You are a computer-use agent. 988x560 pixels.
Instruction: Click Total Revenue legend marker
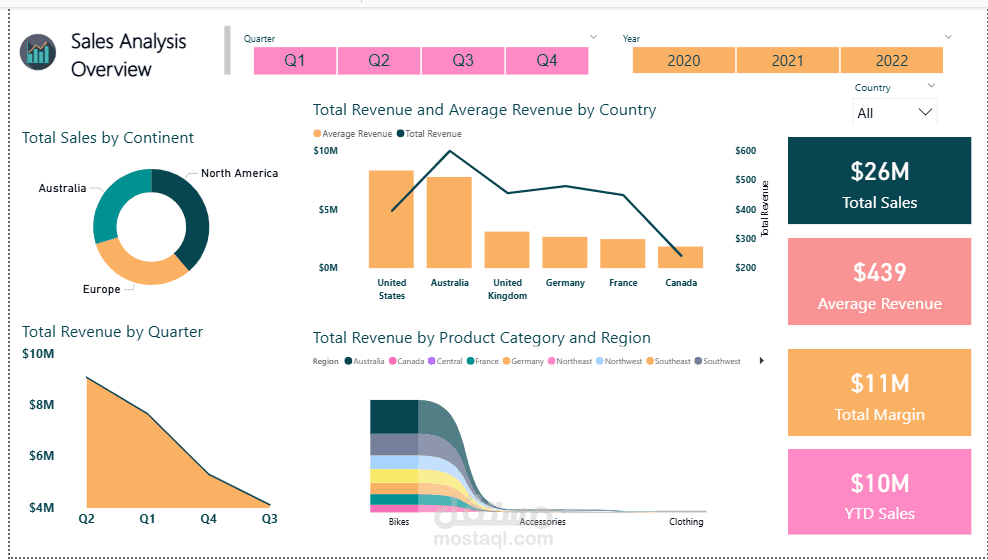point(401,134)
